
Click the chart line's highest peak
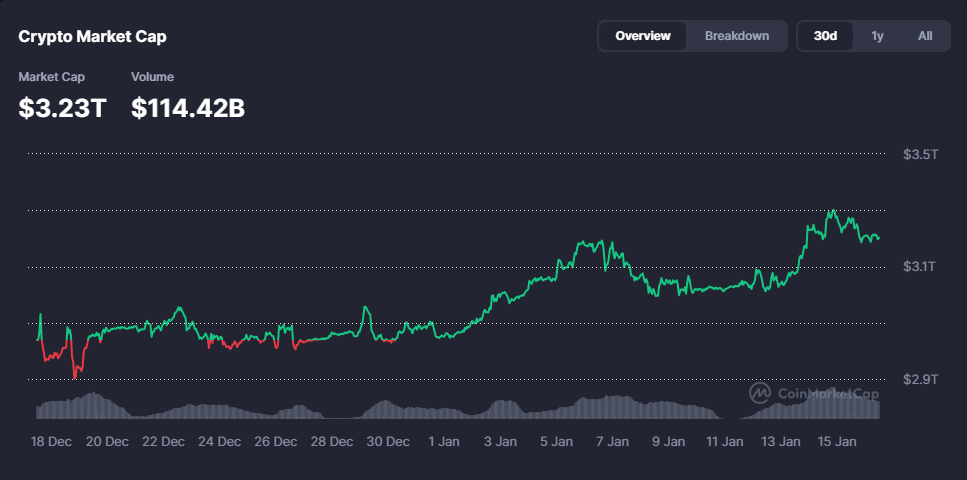tap(831, 211)
